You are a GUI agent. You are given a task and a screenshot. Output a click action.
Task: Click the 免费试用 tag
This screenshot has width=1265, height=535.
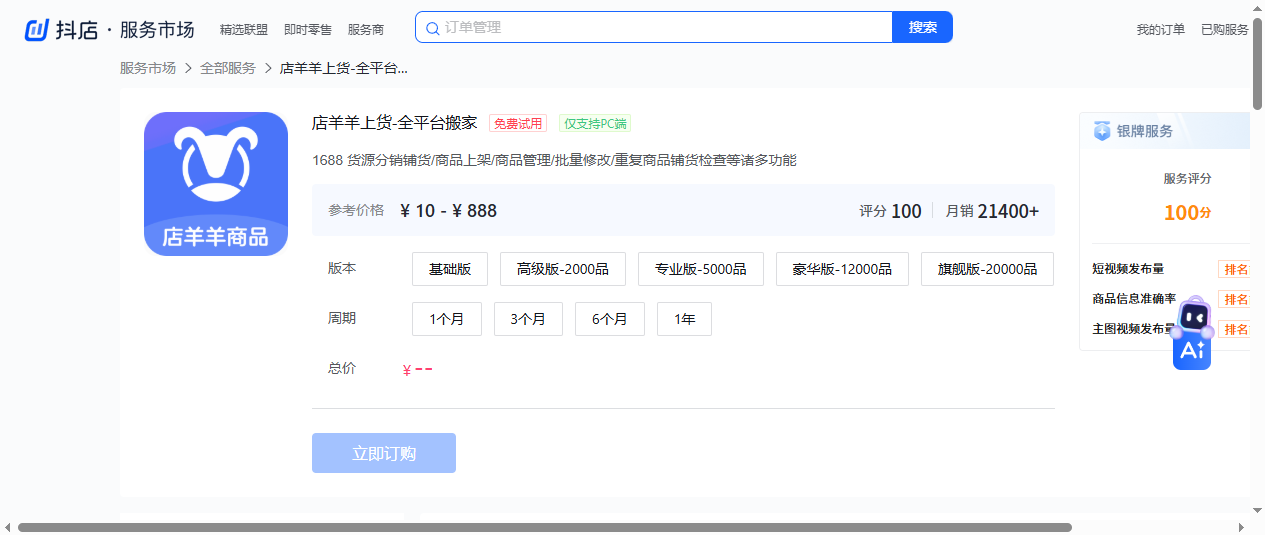(x=518, y=124)
